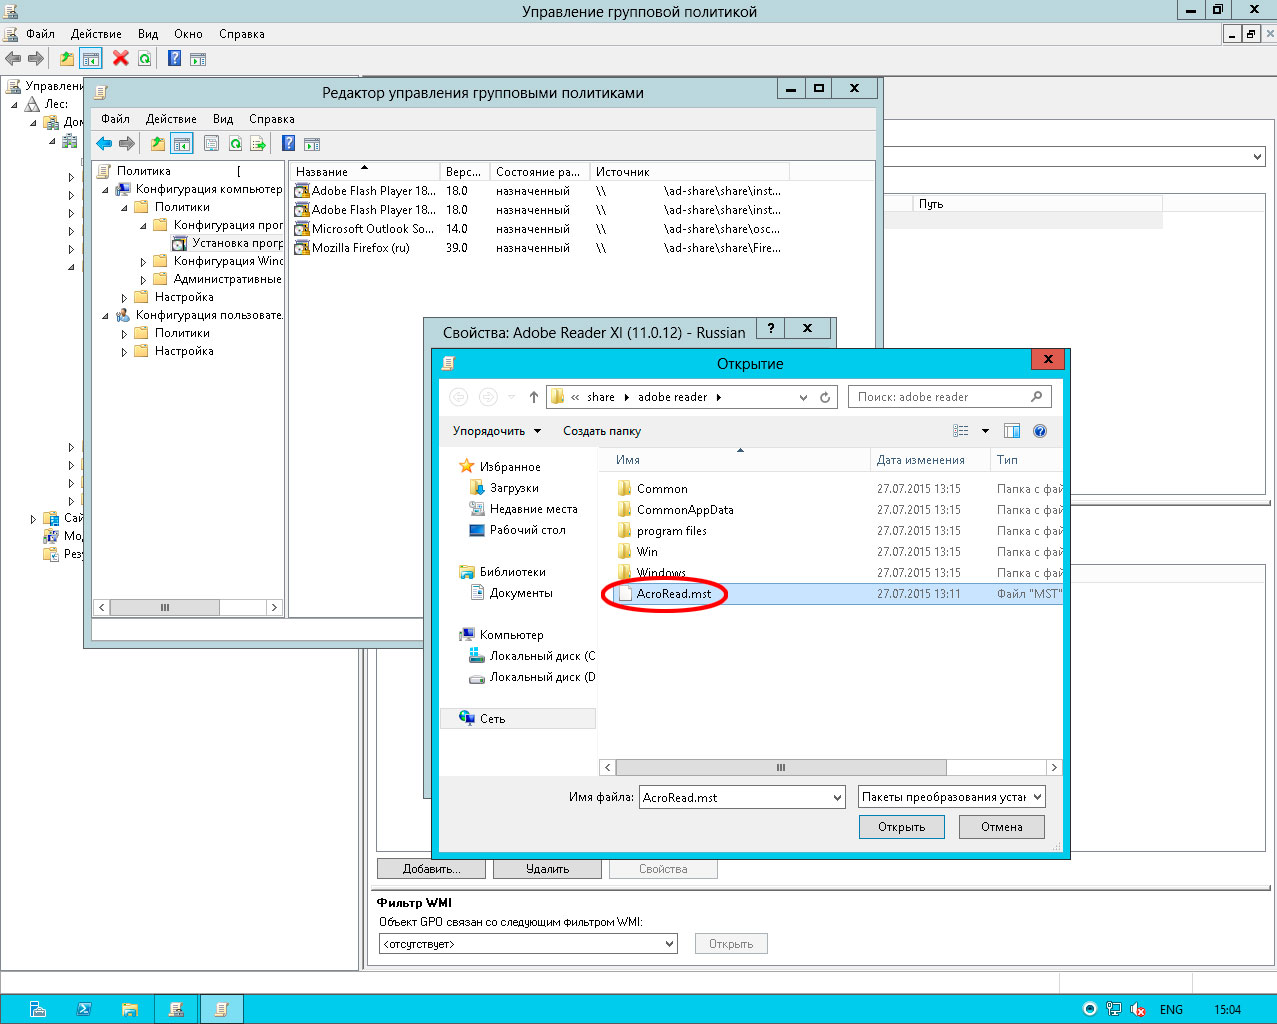
Task: Select Mozilla Firefox (ru) package row
Action: coord(537,248)
